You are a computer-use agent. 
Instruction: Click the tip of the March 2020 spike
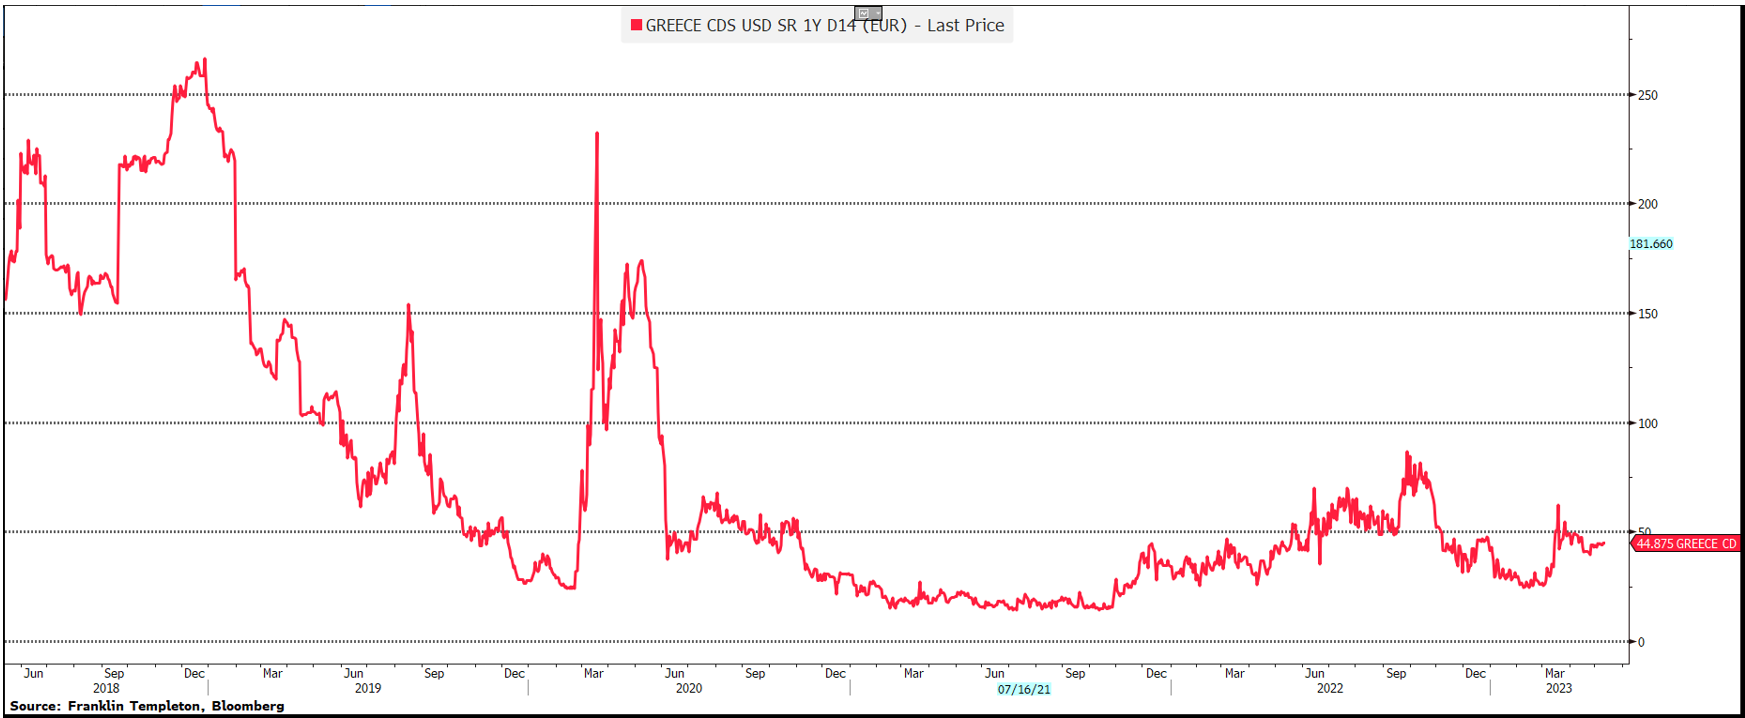597,133
